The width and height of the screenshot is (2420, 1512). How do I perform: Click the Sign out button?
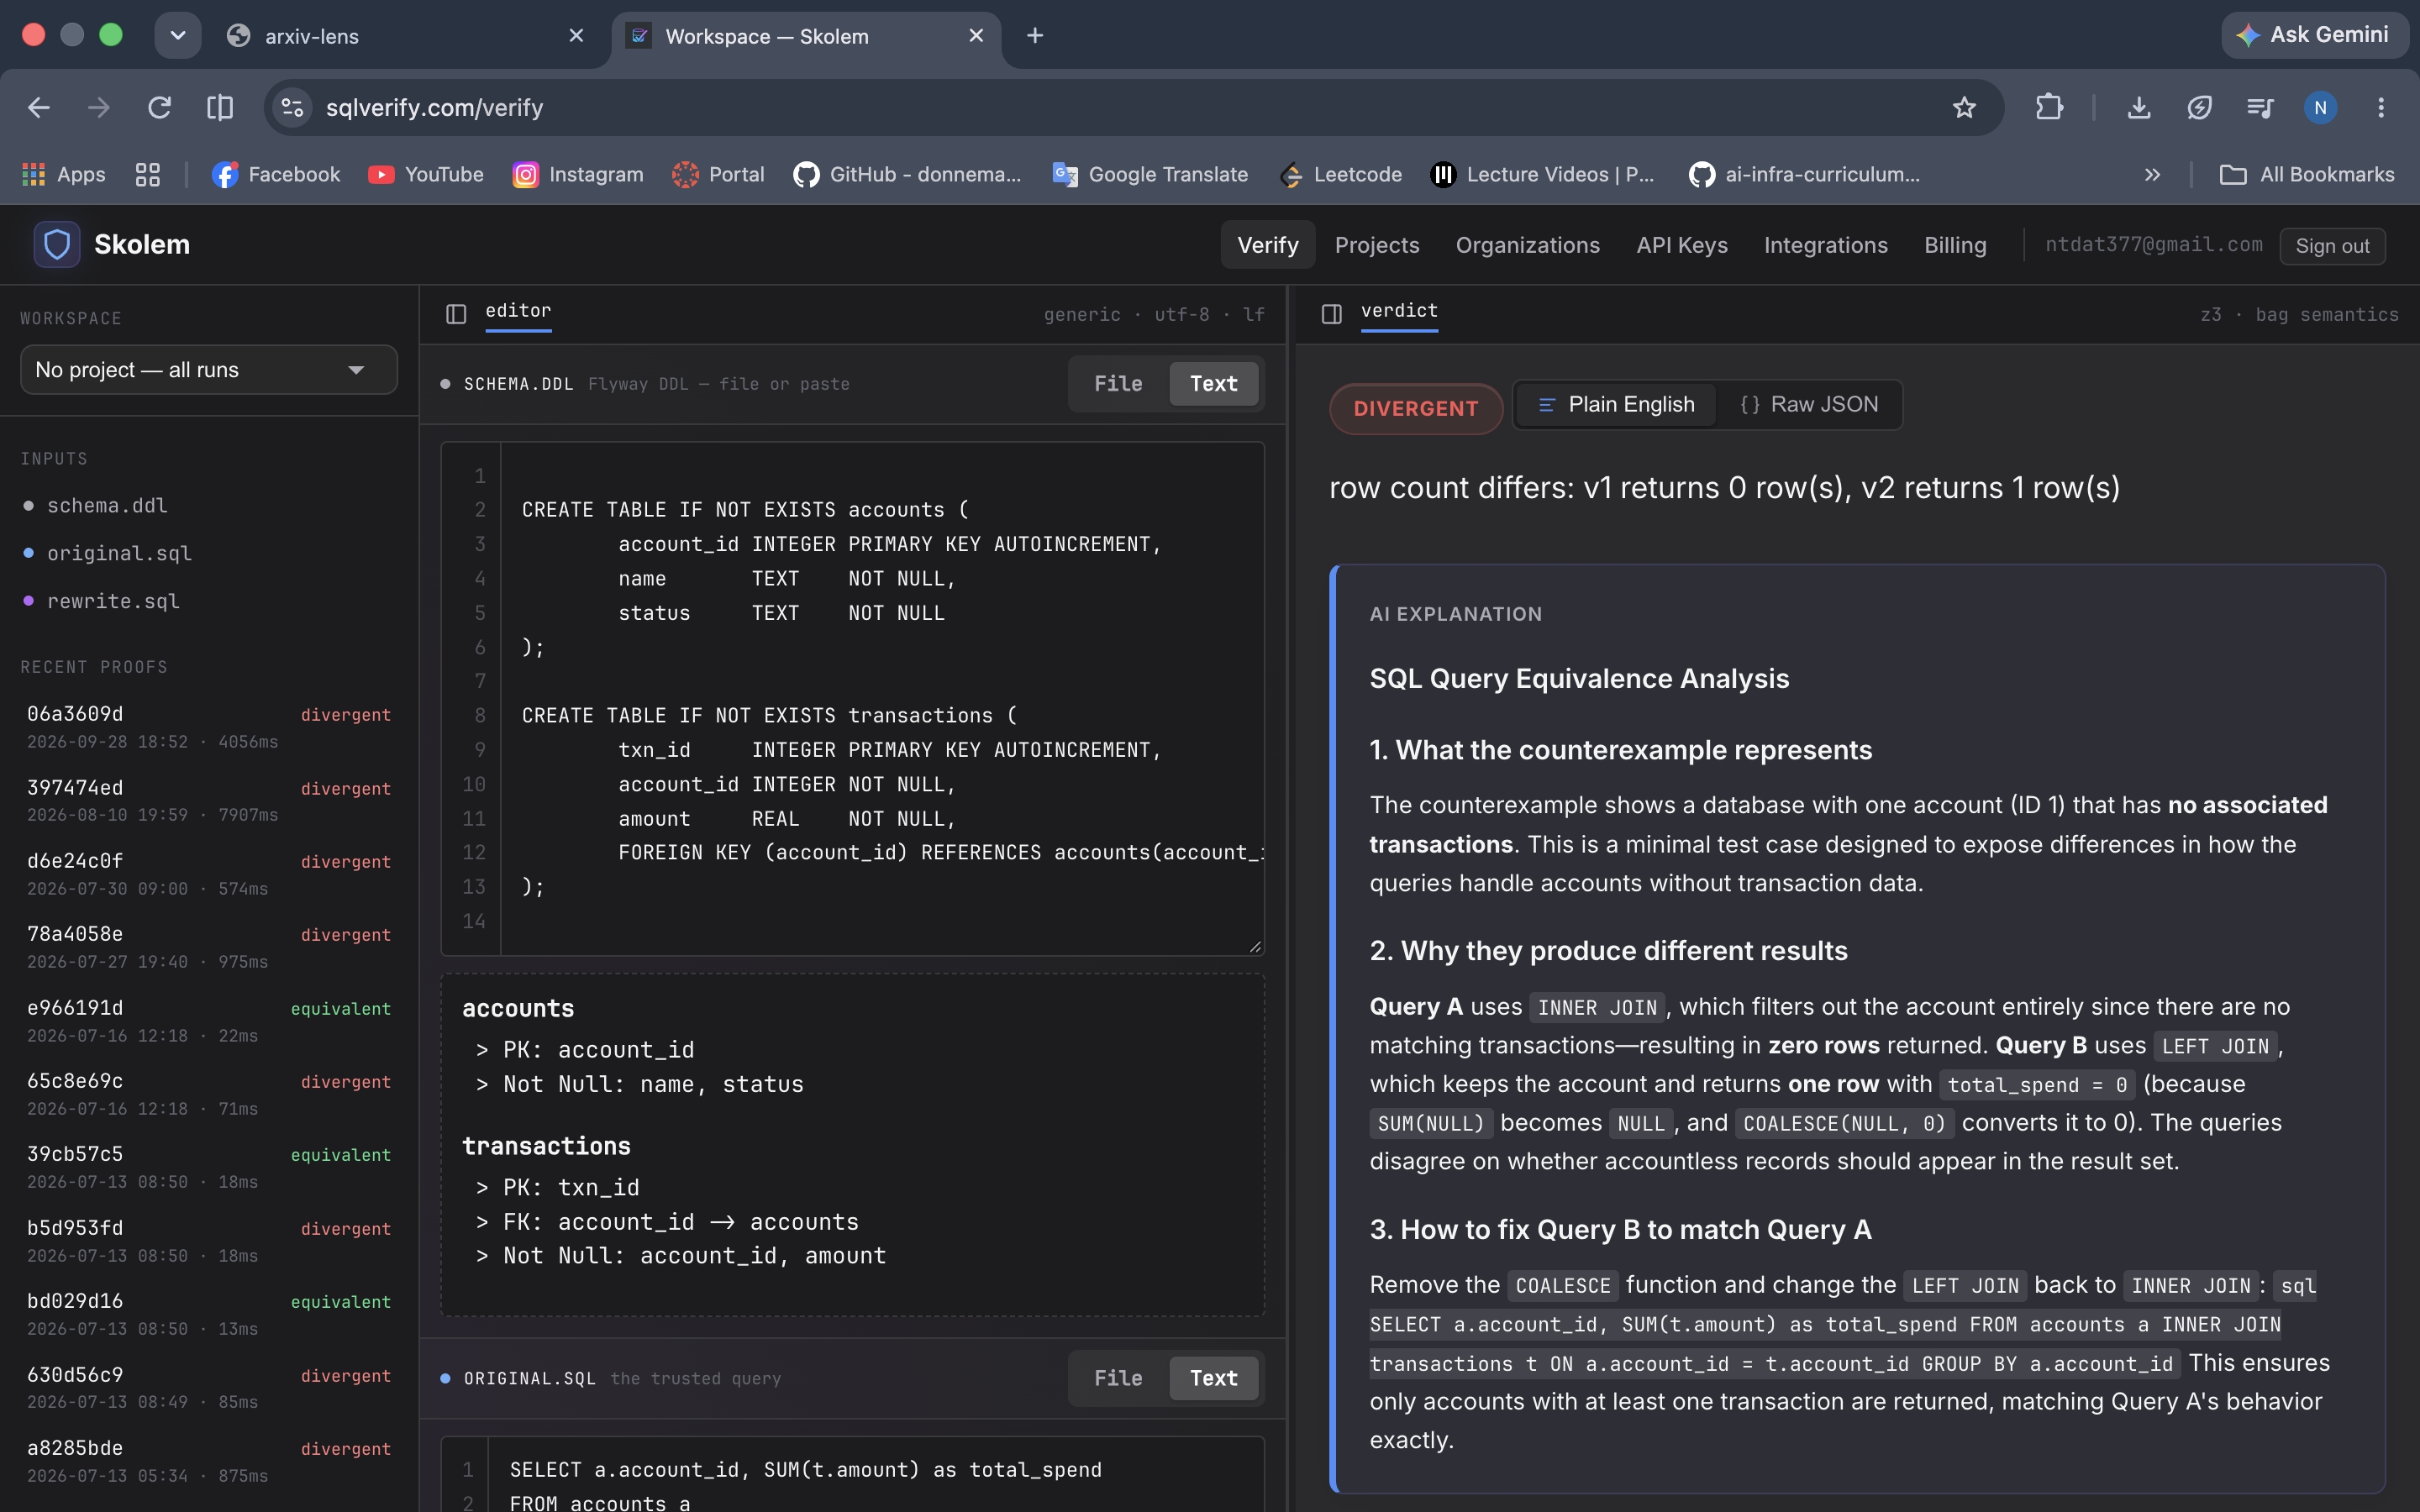[2332, 246]
